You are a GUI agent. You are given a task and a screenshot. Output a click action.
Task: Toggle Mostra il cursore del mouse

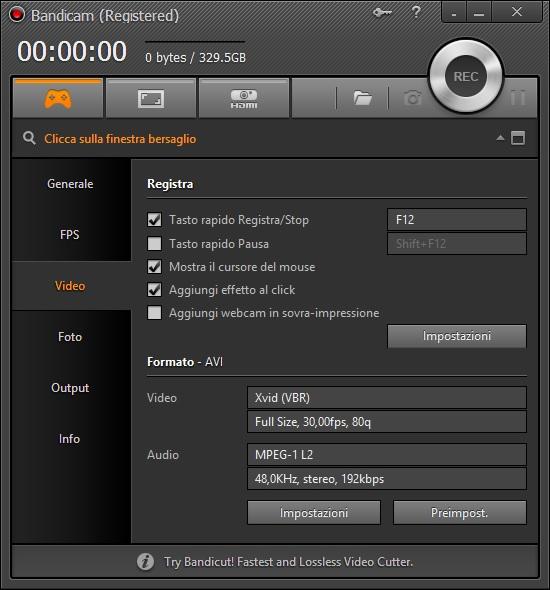pyautogui.click(x=154, y=267)
